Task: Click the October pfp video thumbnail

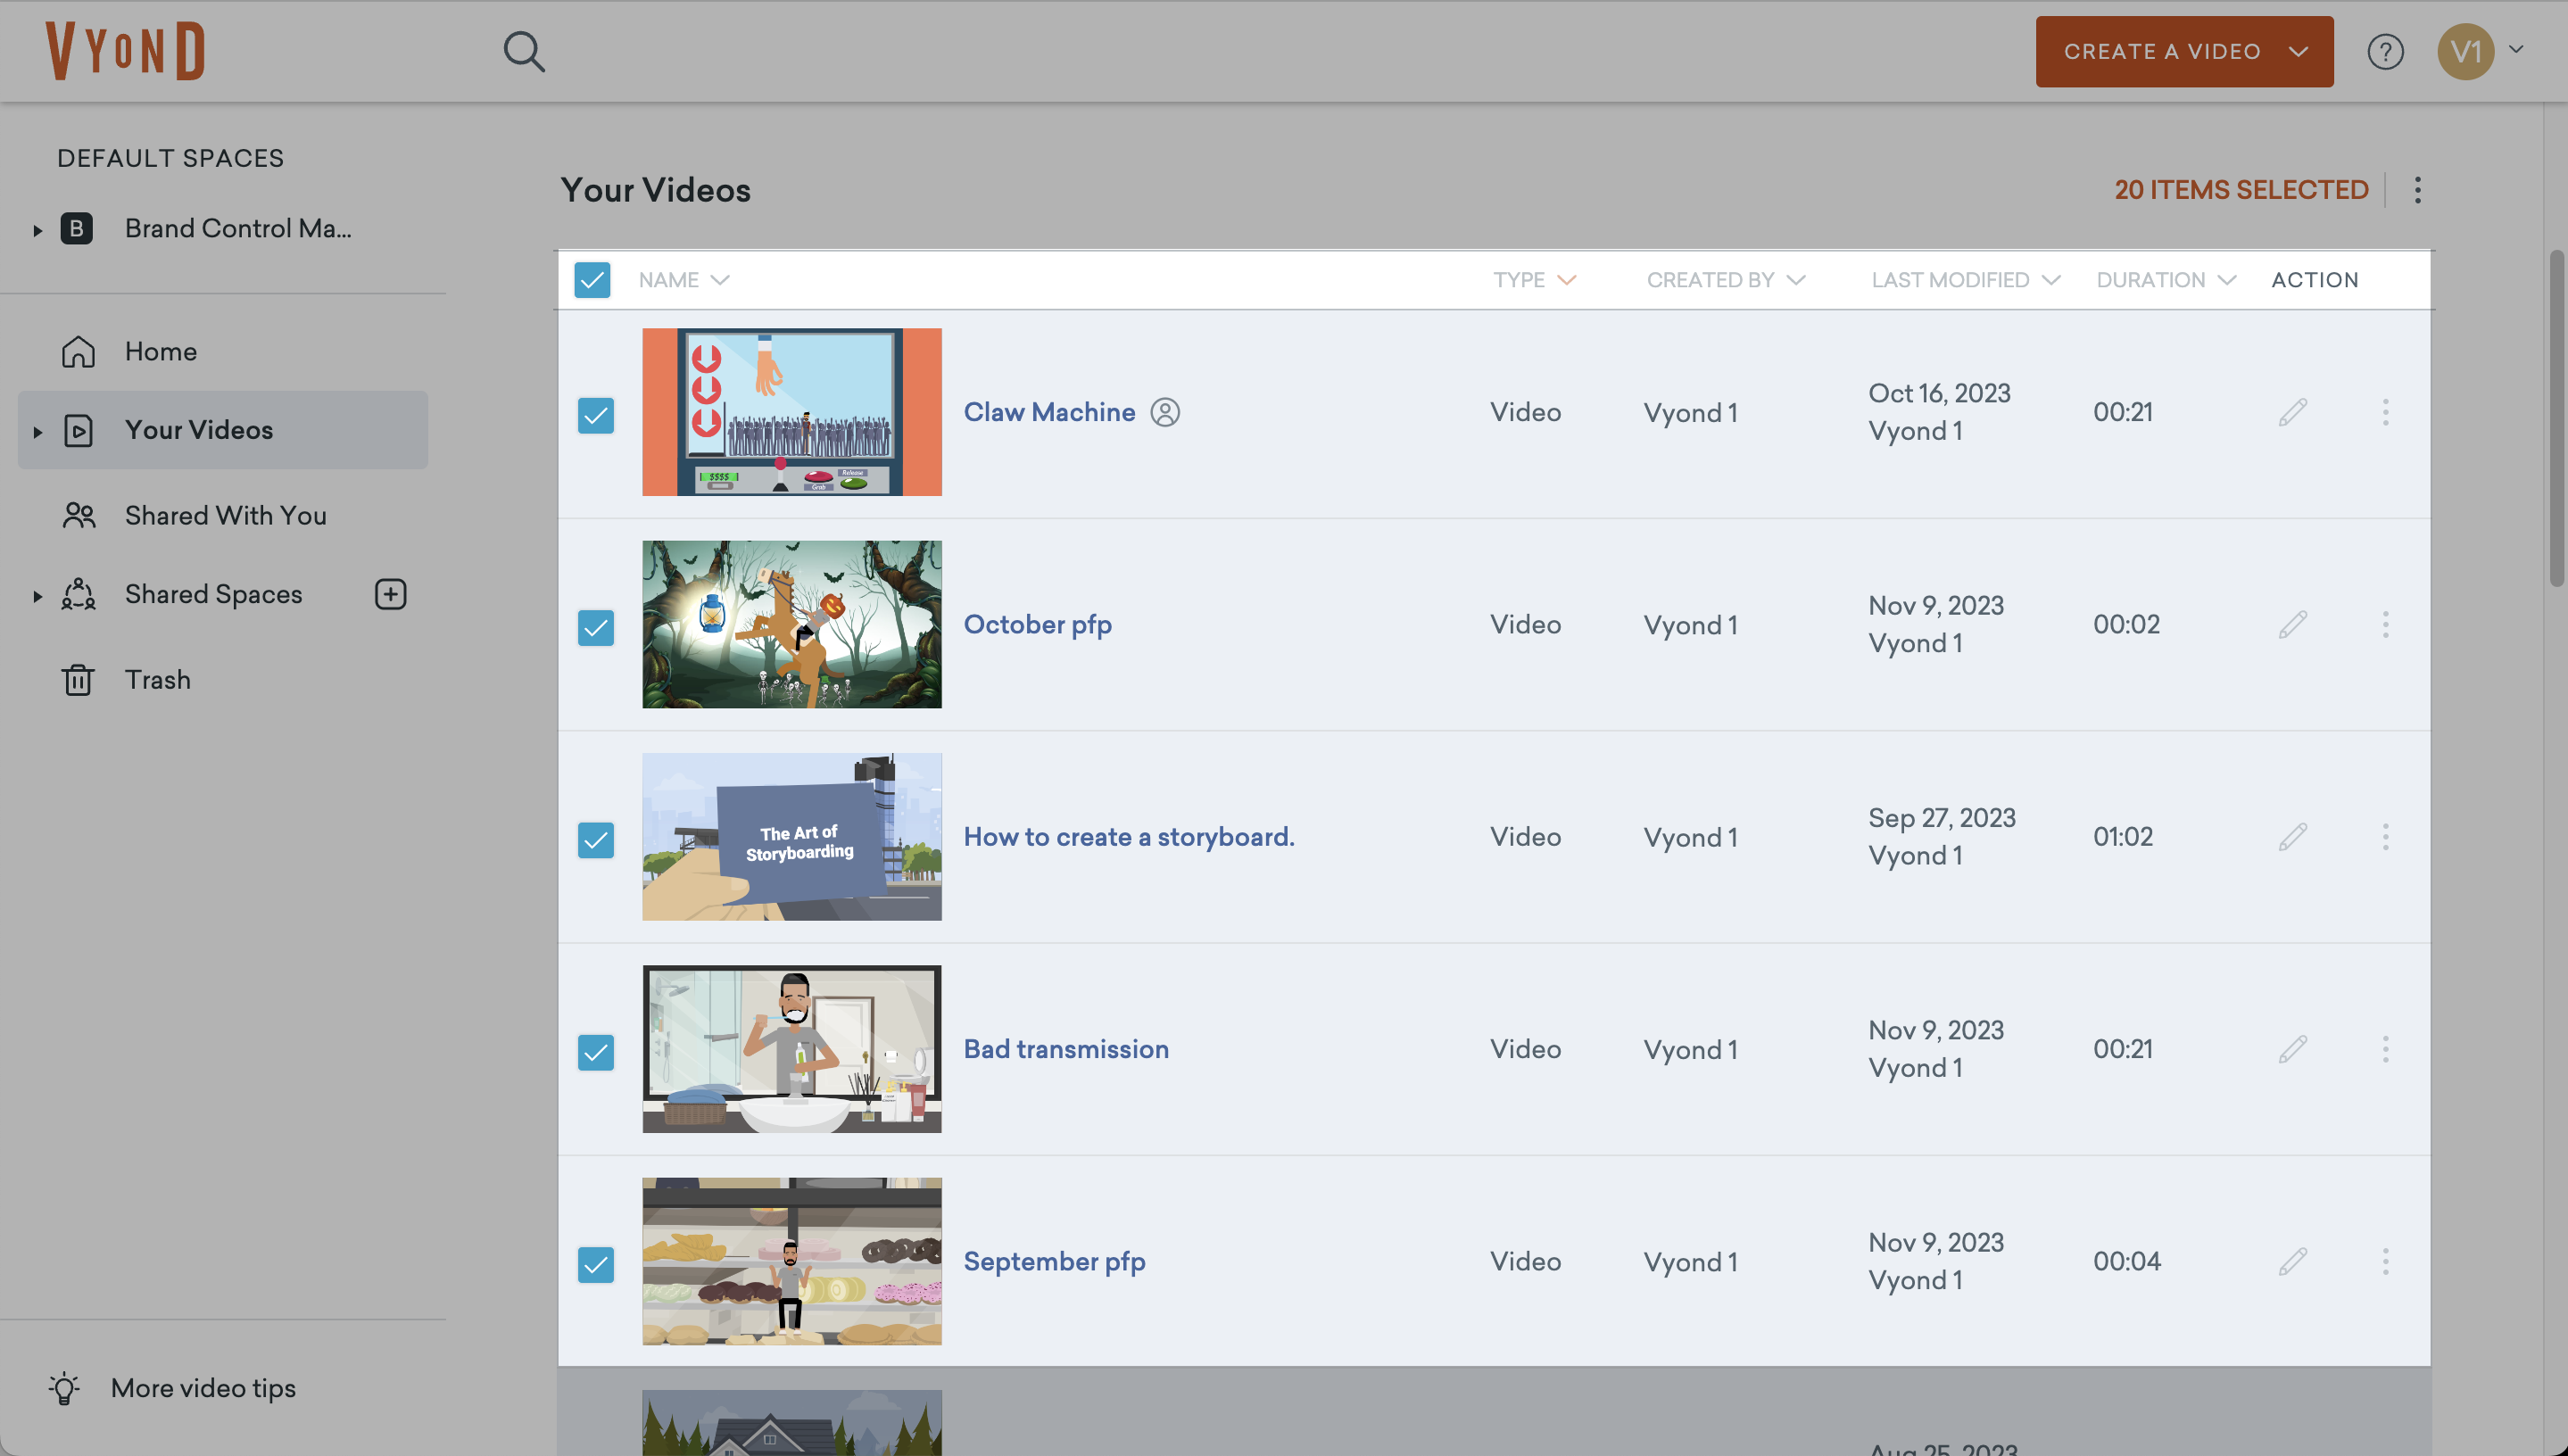Action: pos(791,624)
